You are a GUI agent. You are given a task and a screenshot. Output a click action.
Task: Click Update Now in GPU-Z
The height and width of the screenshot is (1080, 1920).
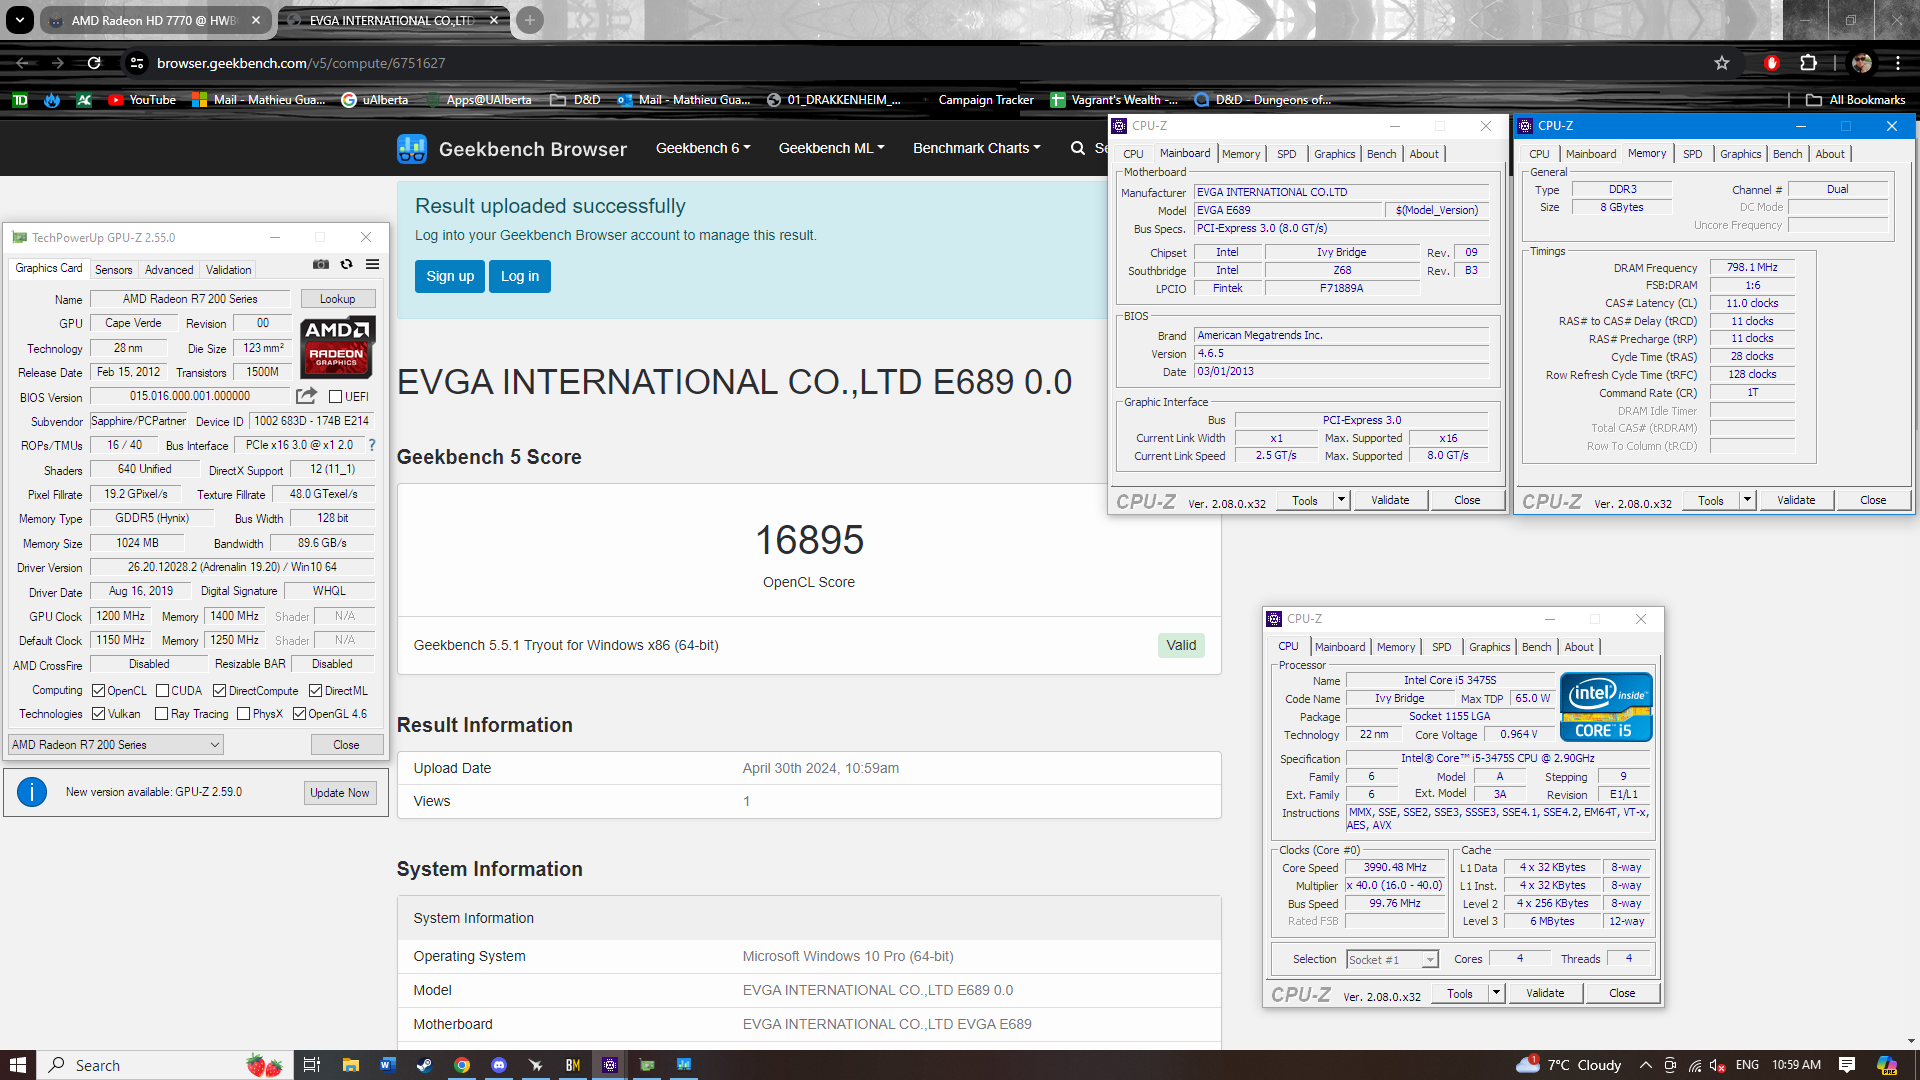tap(339, 793)
